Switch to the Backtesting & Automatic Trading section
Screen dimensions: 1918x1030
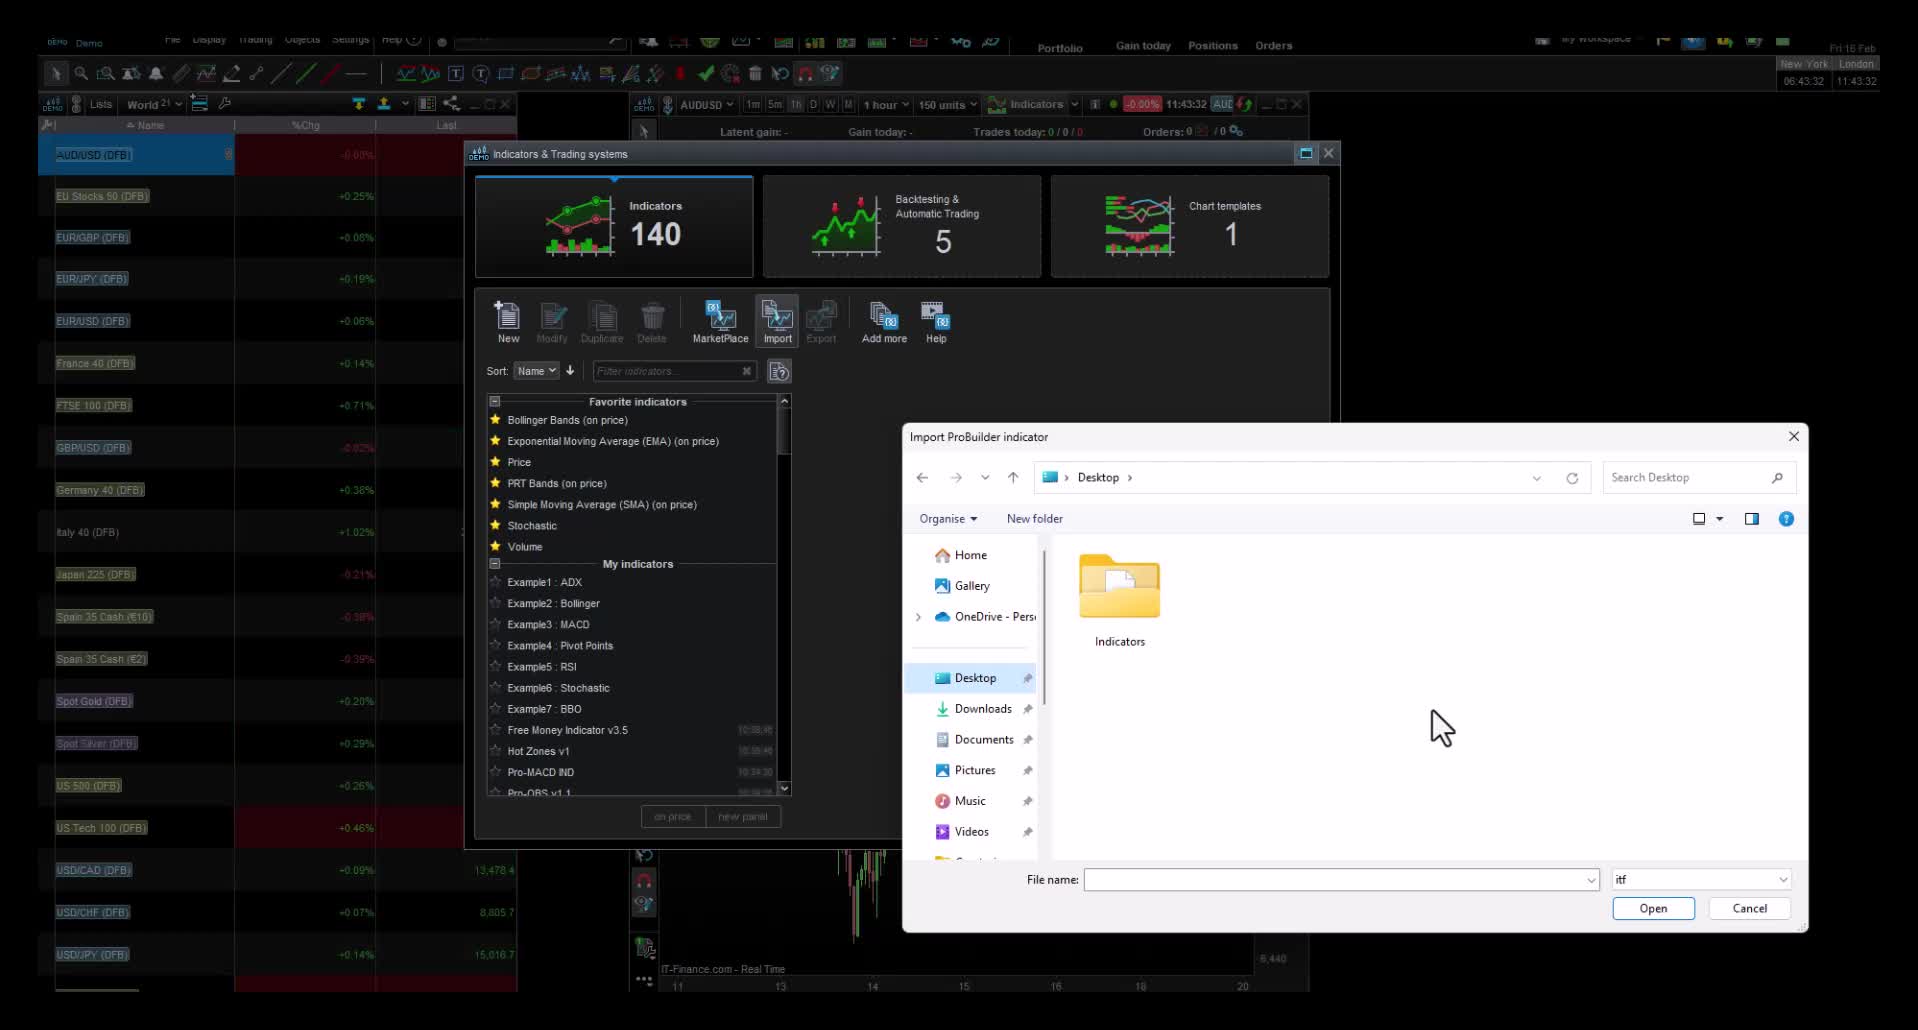click(x=901, y=225)
